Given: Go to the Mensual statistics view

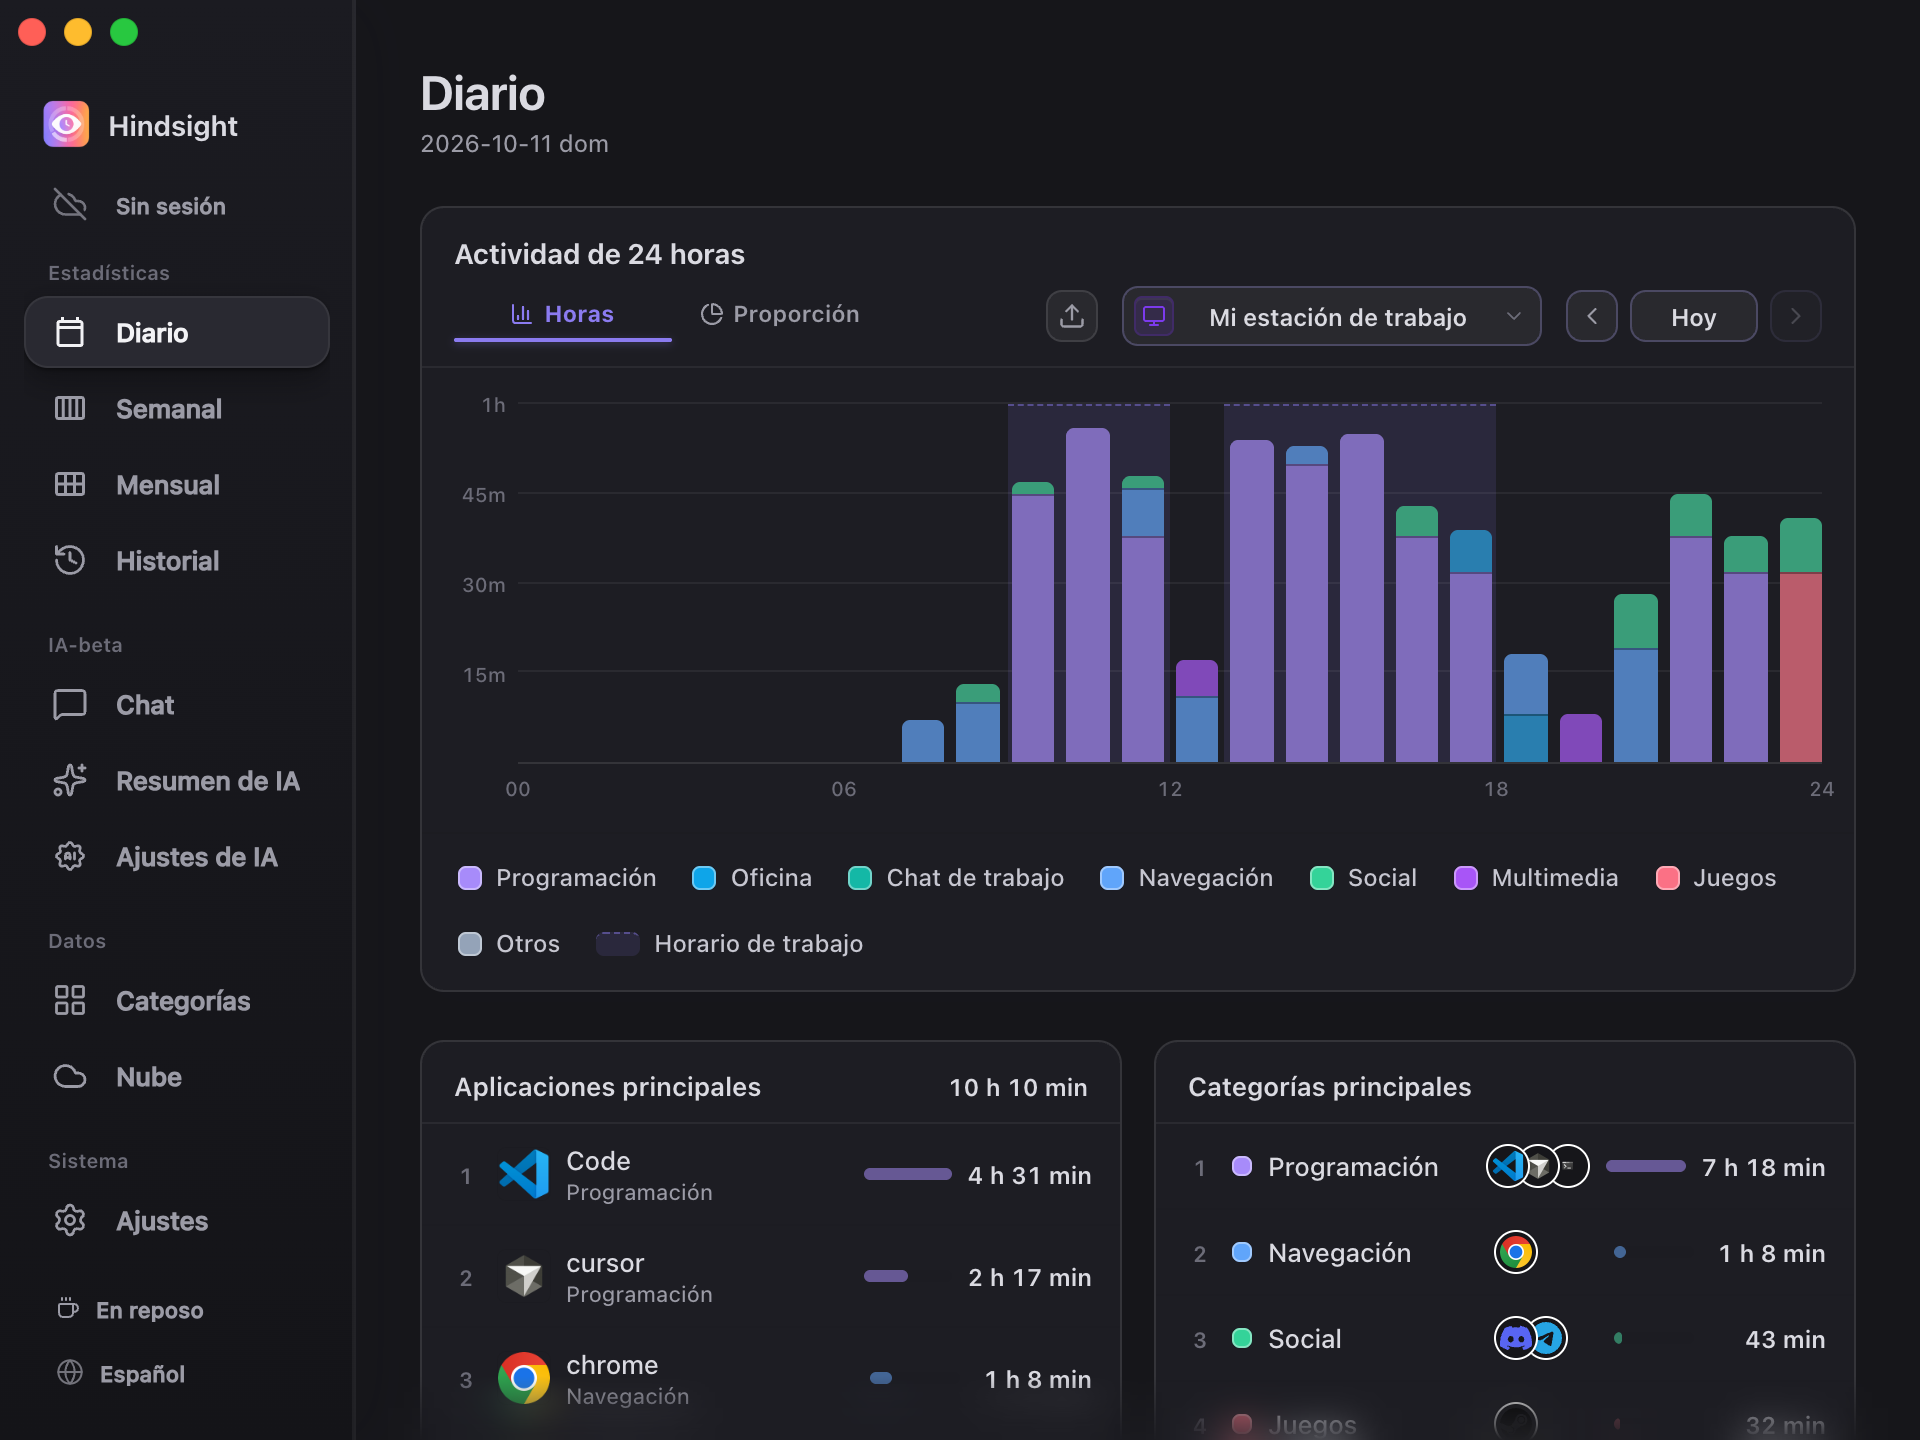Looking at the screenshot, I should (x=177, y=484).
